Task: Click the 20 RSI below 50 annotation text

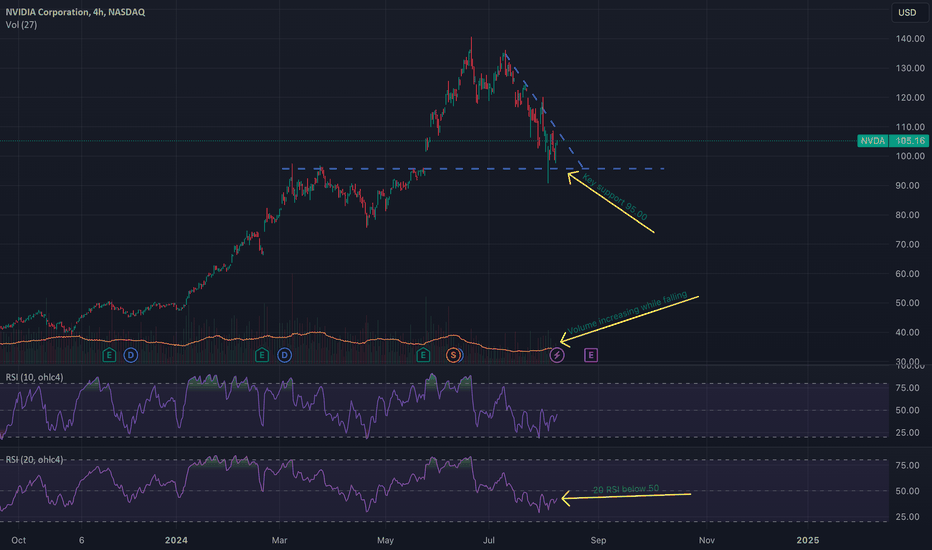Action: coord(626,489)
